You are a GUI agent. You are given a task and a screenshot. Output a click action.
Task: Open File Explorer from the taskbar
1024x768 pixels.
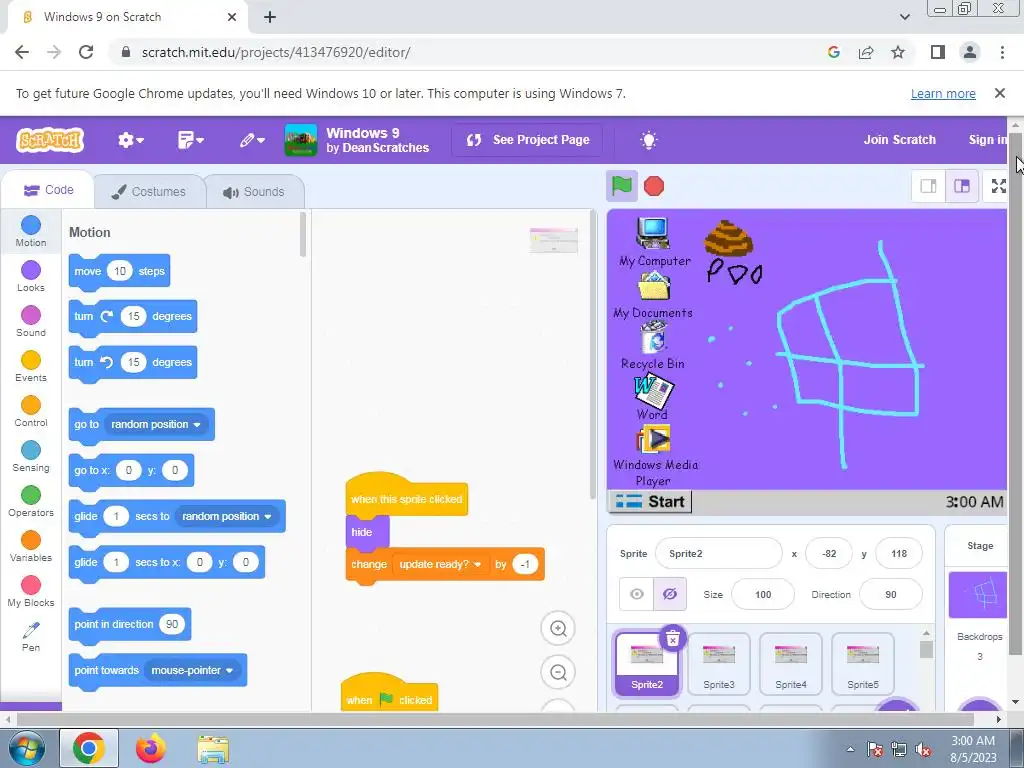click(x=213, y=748)
